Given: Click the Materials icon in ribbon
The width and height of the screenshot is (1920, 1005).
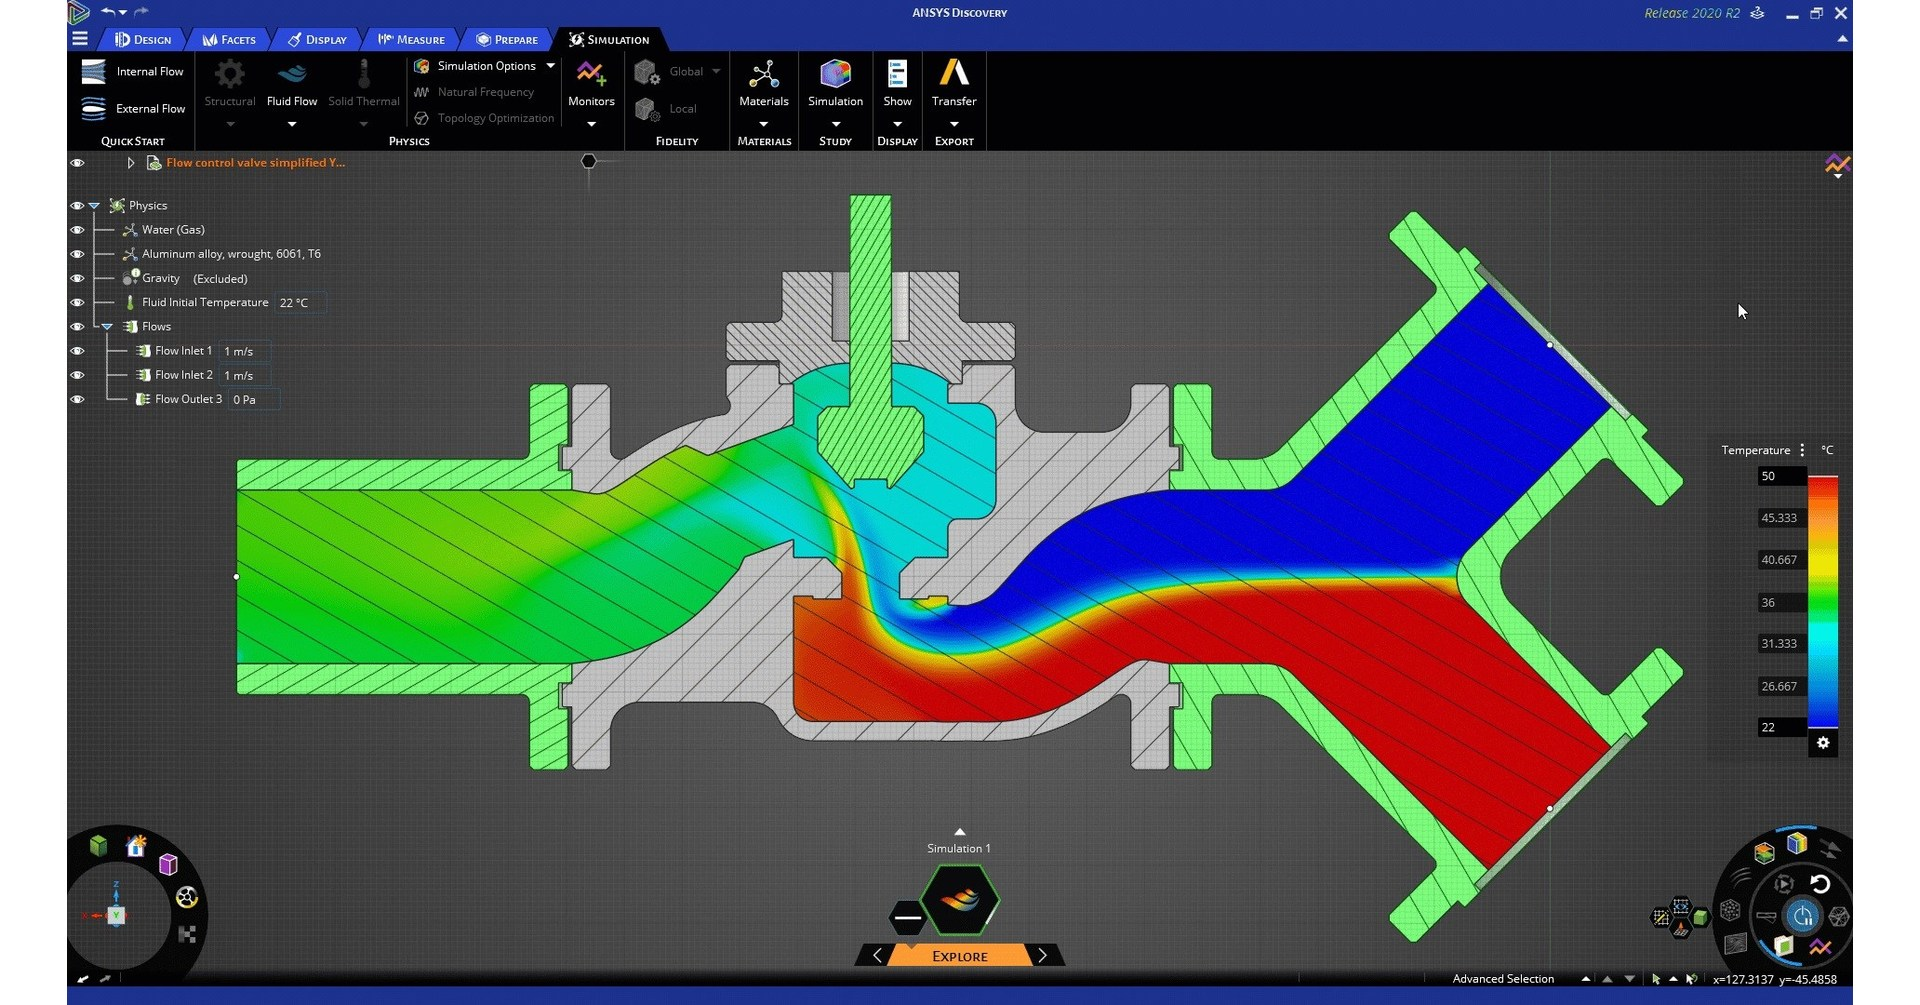Looking at the screenshot, I should tap(764, 74).
